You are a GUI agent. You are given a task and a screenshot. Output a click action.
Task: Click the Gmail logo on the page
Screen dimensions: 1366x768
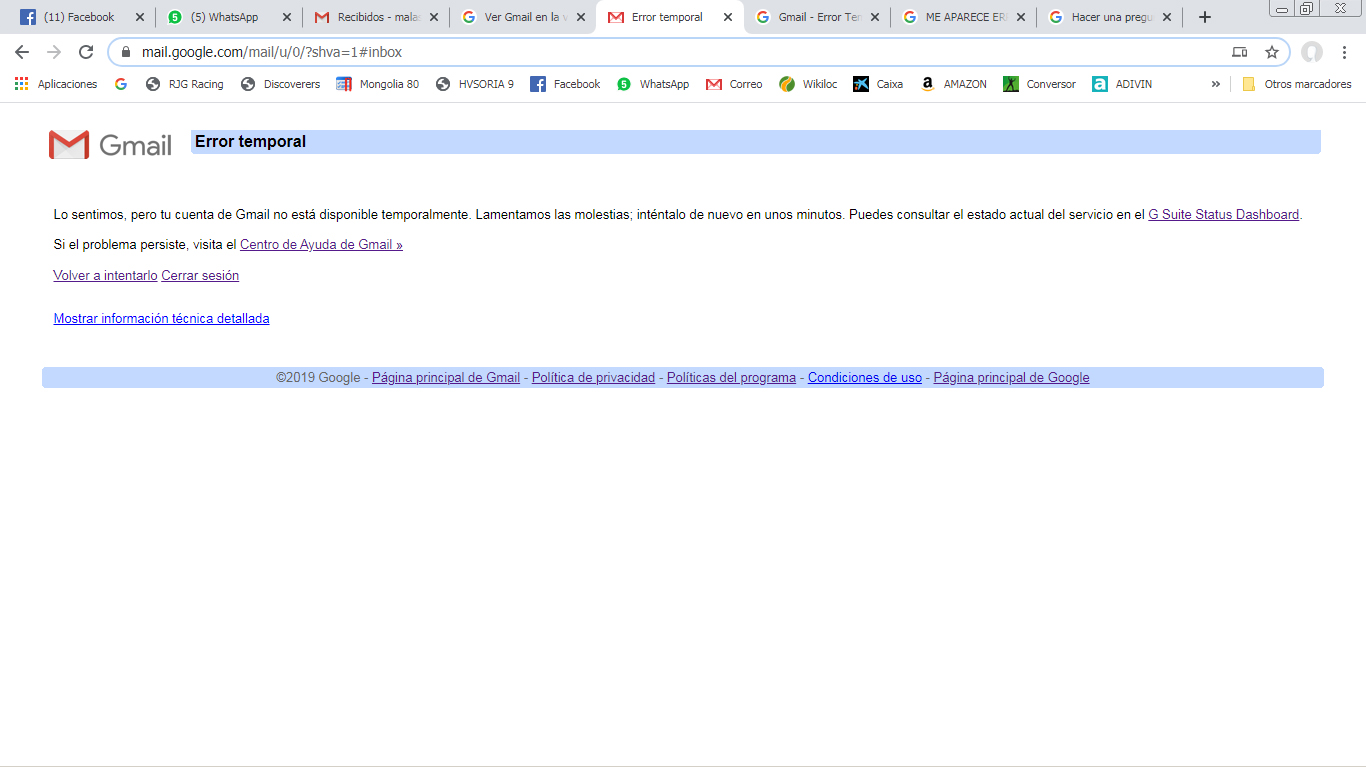(x=110, y=145)
